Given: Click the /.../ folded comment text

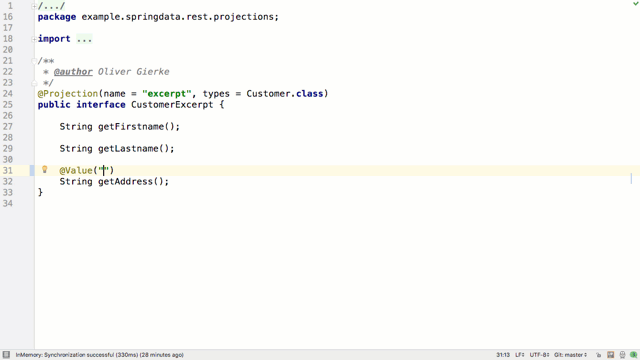Looking at the screenshot, I should pos(51,6).
